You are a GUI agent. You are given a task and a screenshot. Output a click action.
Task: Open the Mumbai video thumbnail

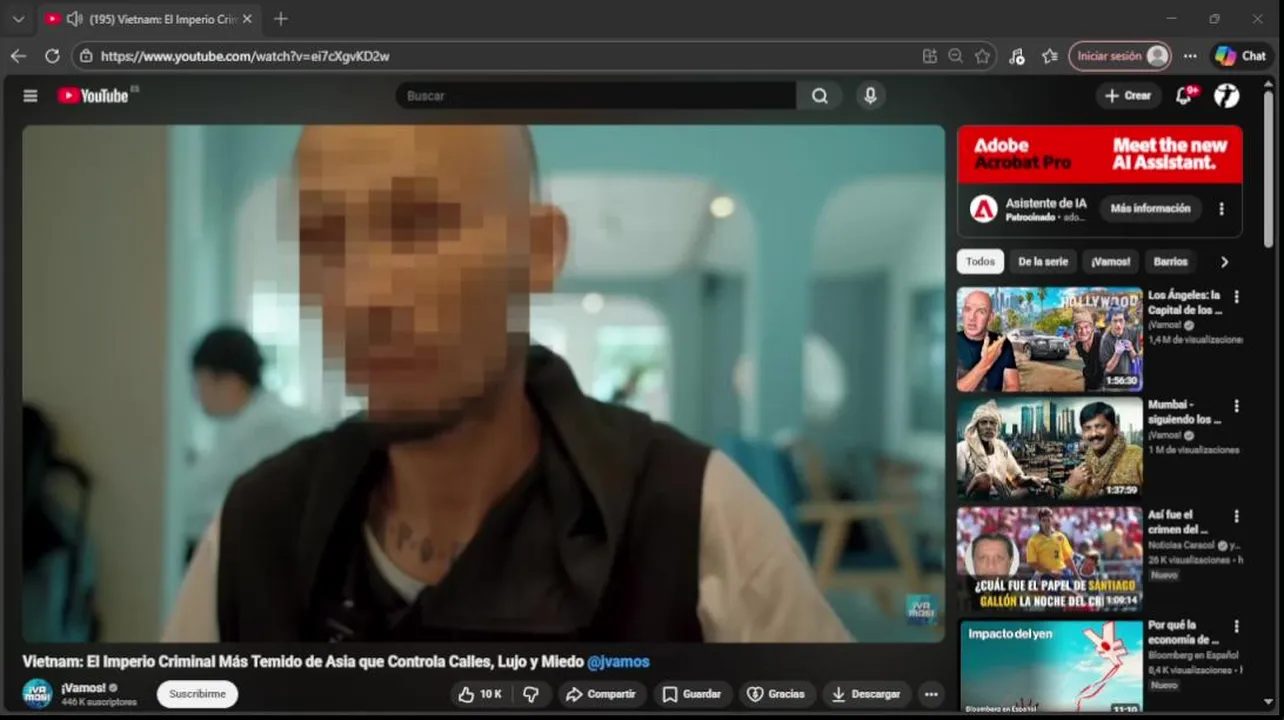point(1050,449)
